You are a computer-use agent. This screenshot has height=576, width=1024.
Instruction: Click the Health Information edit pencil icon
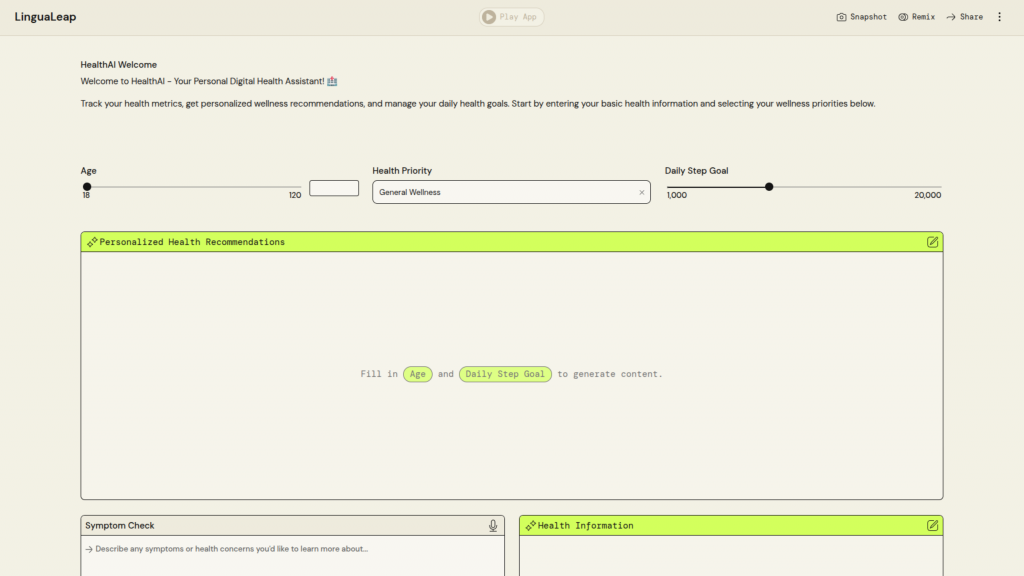click(932, 526)
